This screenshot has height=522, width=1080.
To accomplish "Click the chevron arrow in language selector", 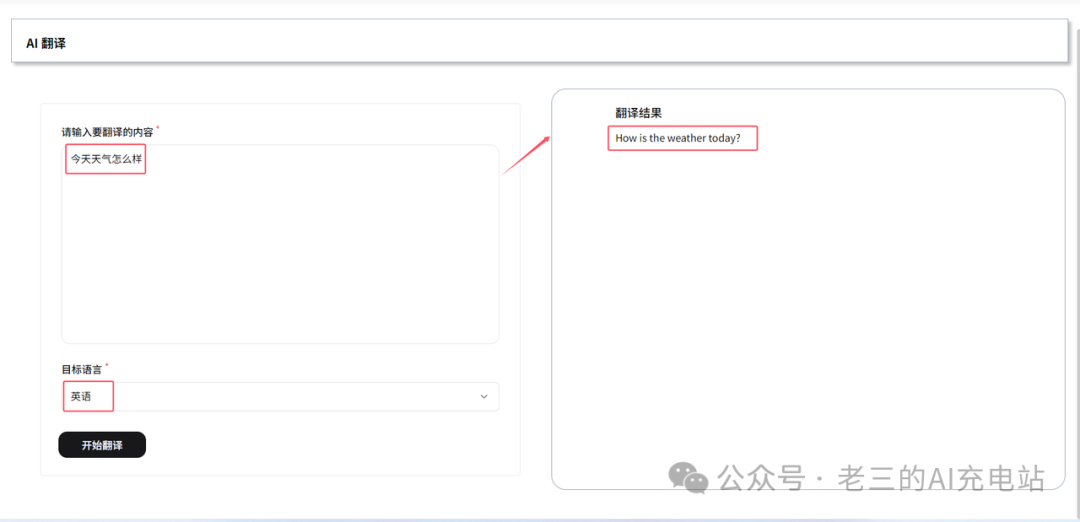I will click(x=484, y=397).
